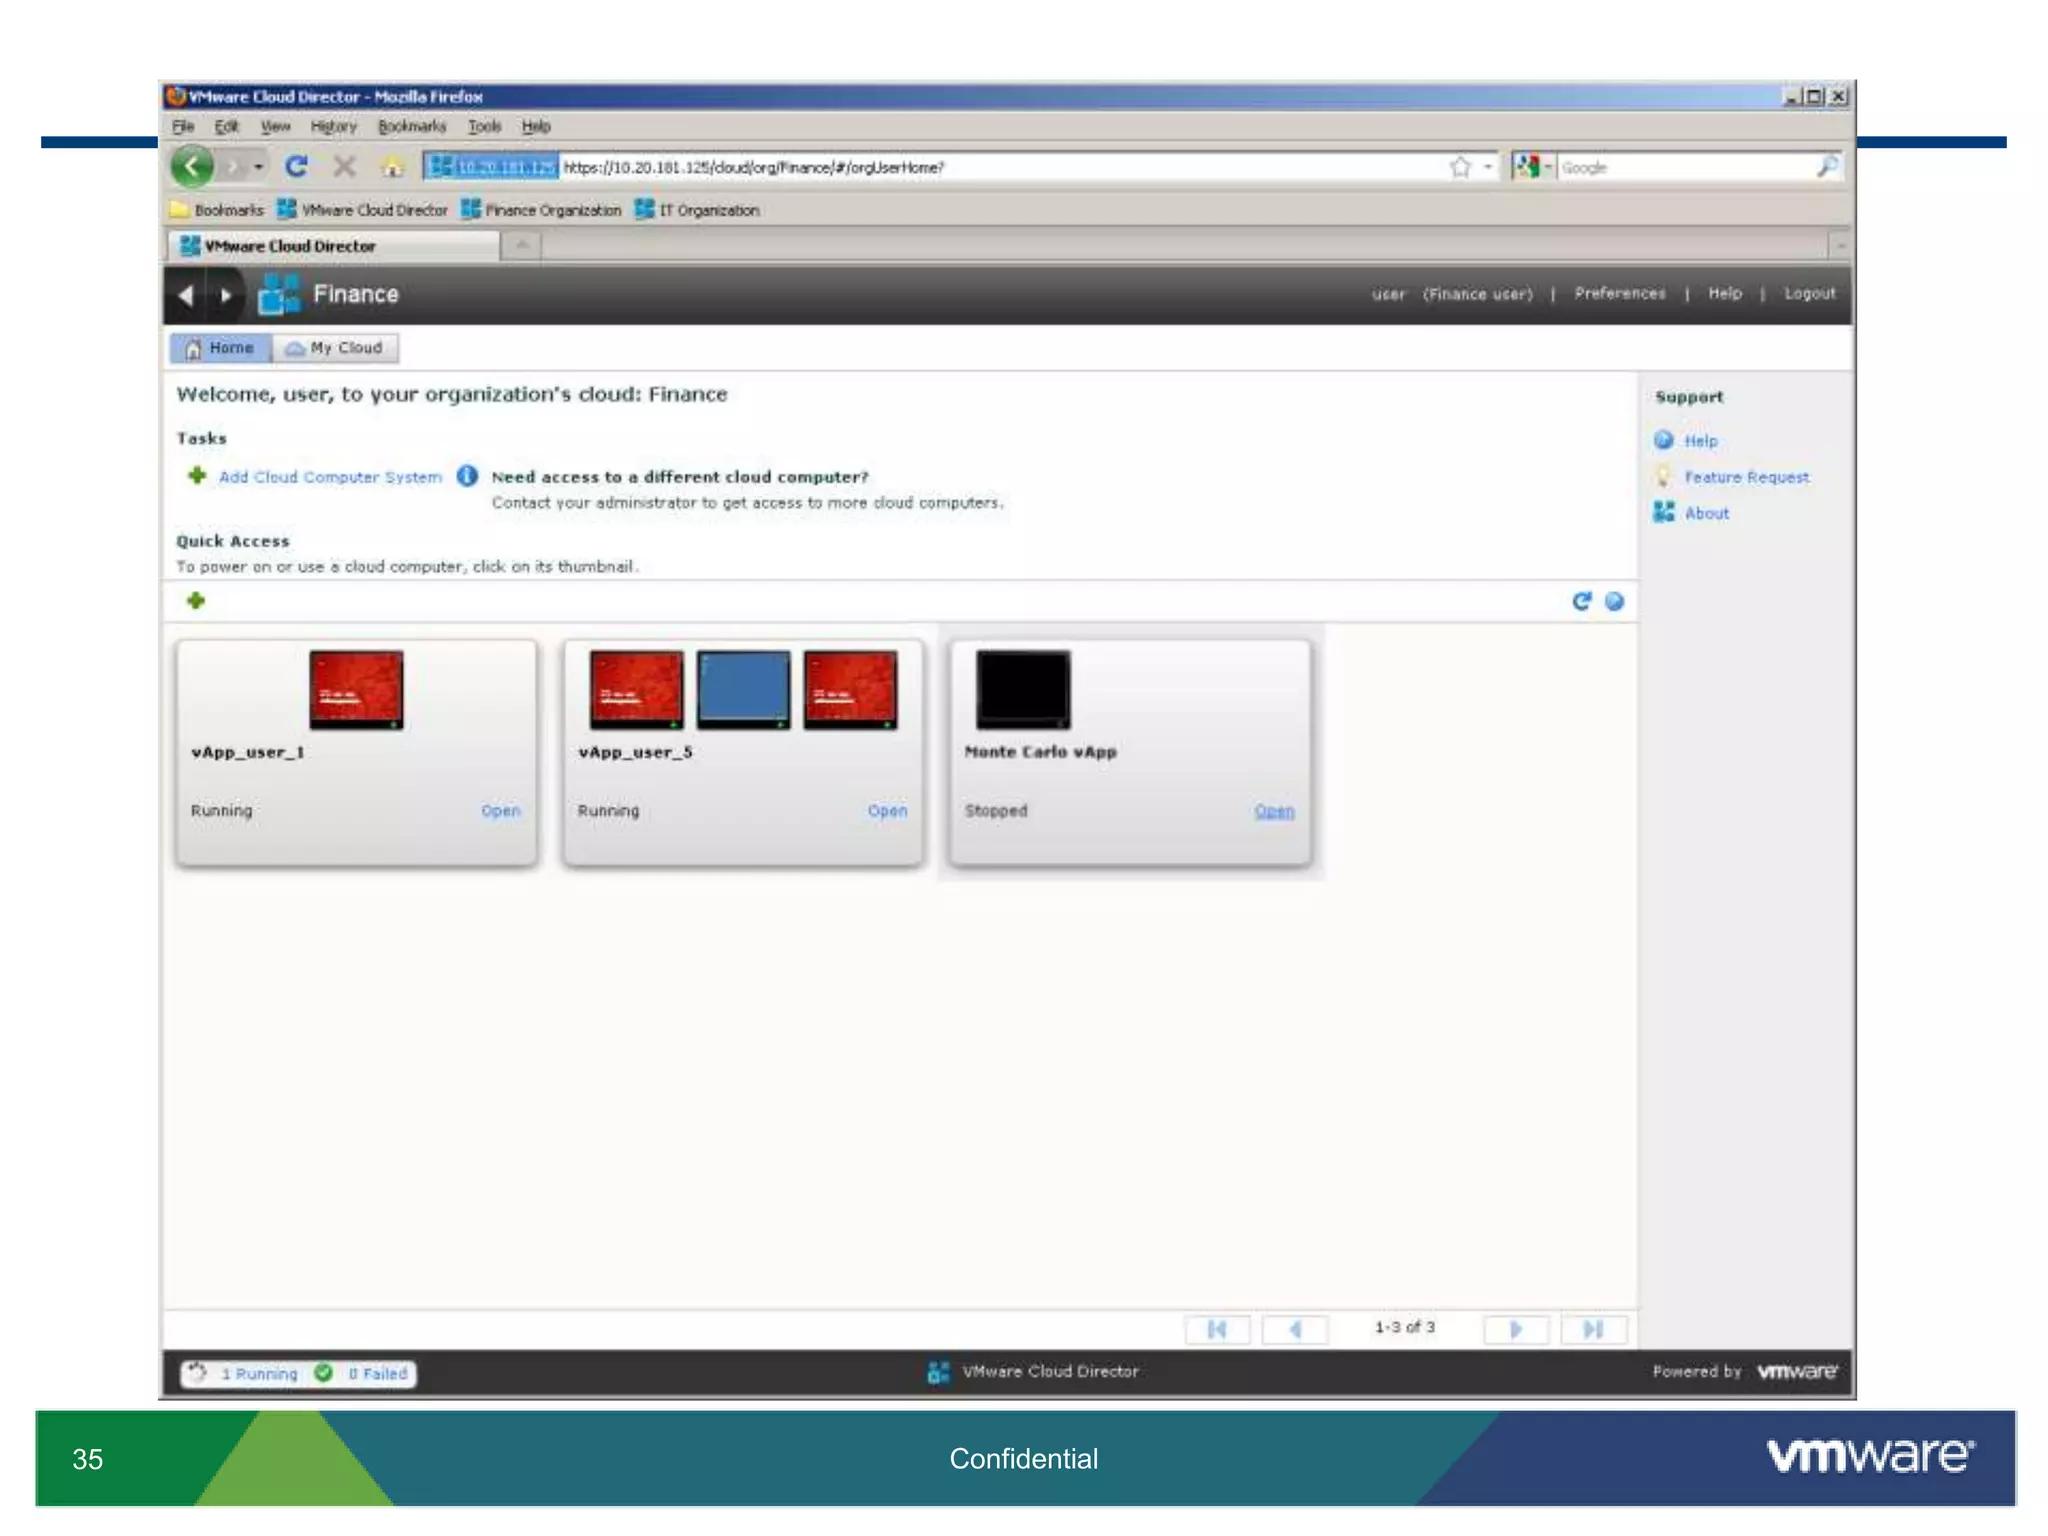
Task: Click the help icon next to refresh
Action: [x=1614, y=601]
